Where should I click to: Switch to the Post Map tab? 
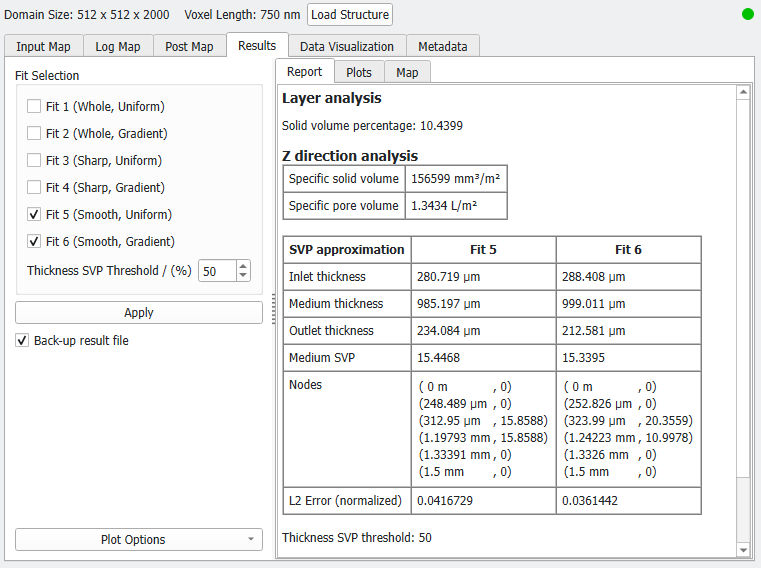point(189,47)
